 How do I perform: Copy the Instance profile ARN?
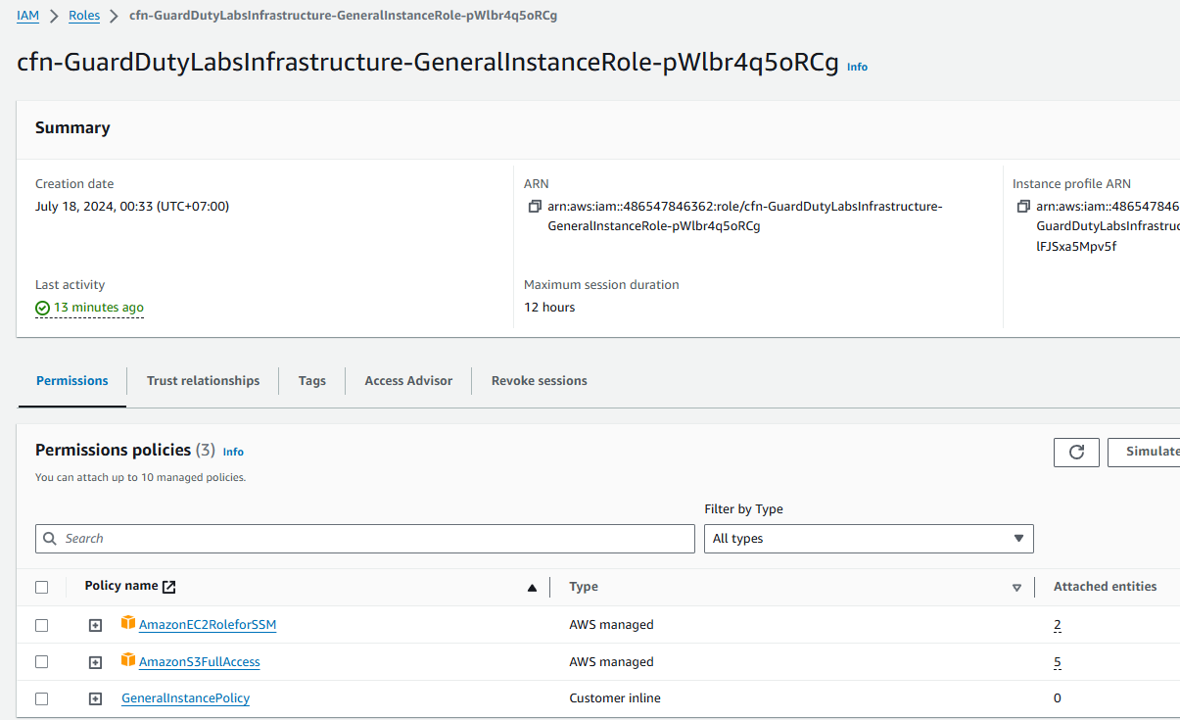coord(1023,206)
